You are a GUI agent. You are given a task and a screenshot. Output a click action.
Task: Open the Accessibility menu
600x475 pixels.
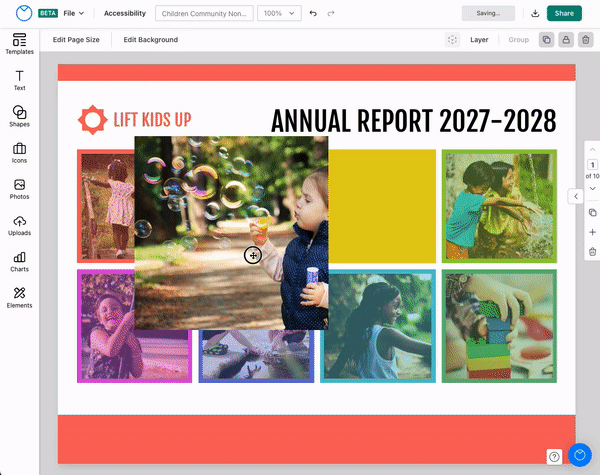[x=125, y=13]
